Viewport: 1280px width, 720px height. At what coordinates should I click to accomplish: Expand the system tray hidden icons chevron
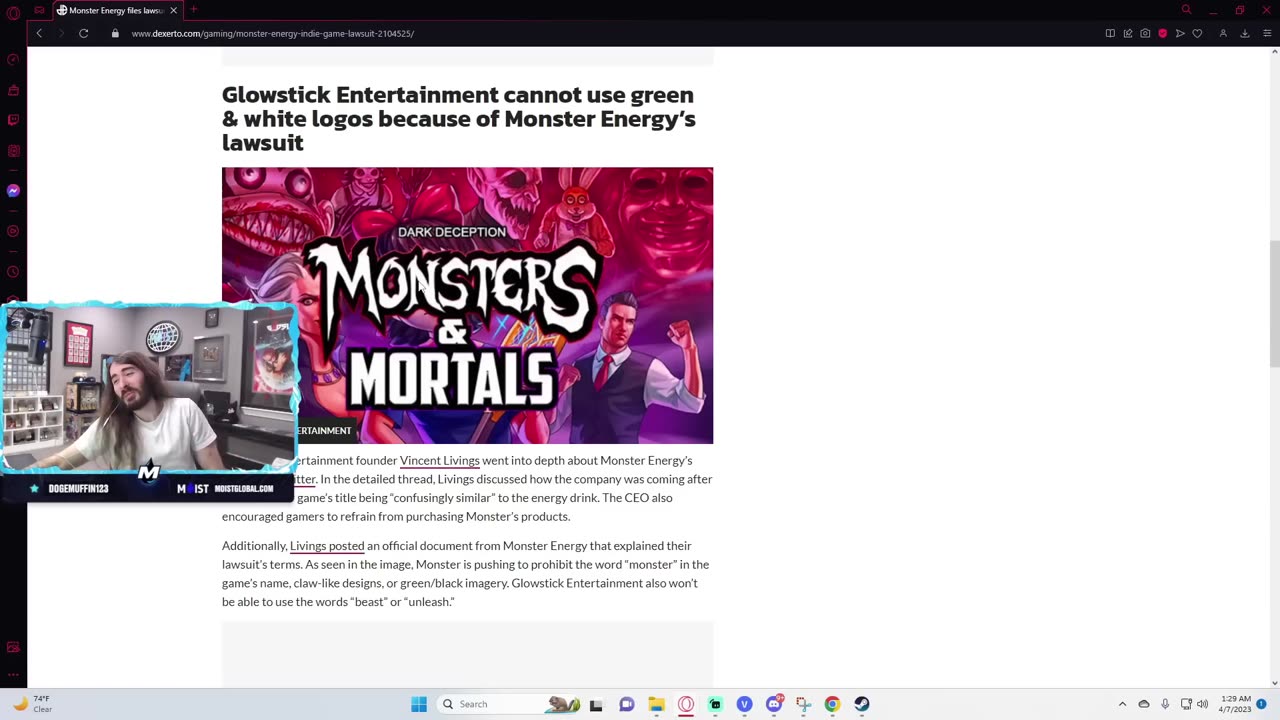(1122, 704)
